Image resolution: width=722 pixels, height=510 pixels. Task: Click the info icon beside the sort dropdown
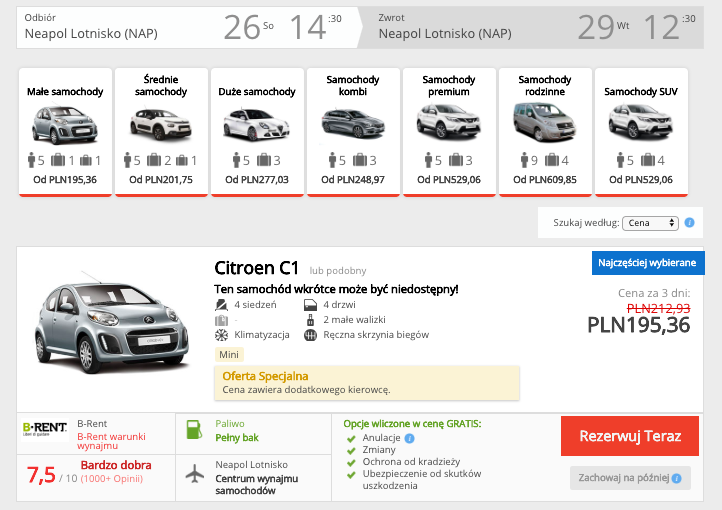[x=689, y=223]
